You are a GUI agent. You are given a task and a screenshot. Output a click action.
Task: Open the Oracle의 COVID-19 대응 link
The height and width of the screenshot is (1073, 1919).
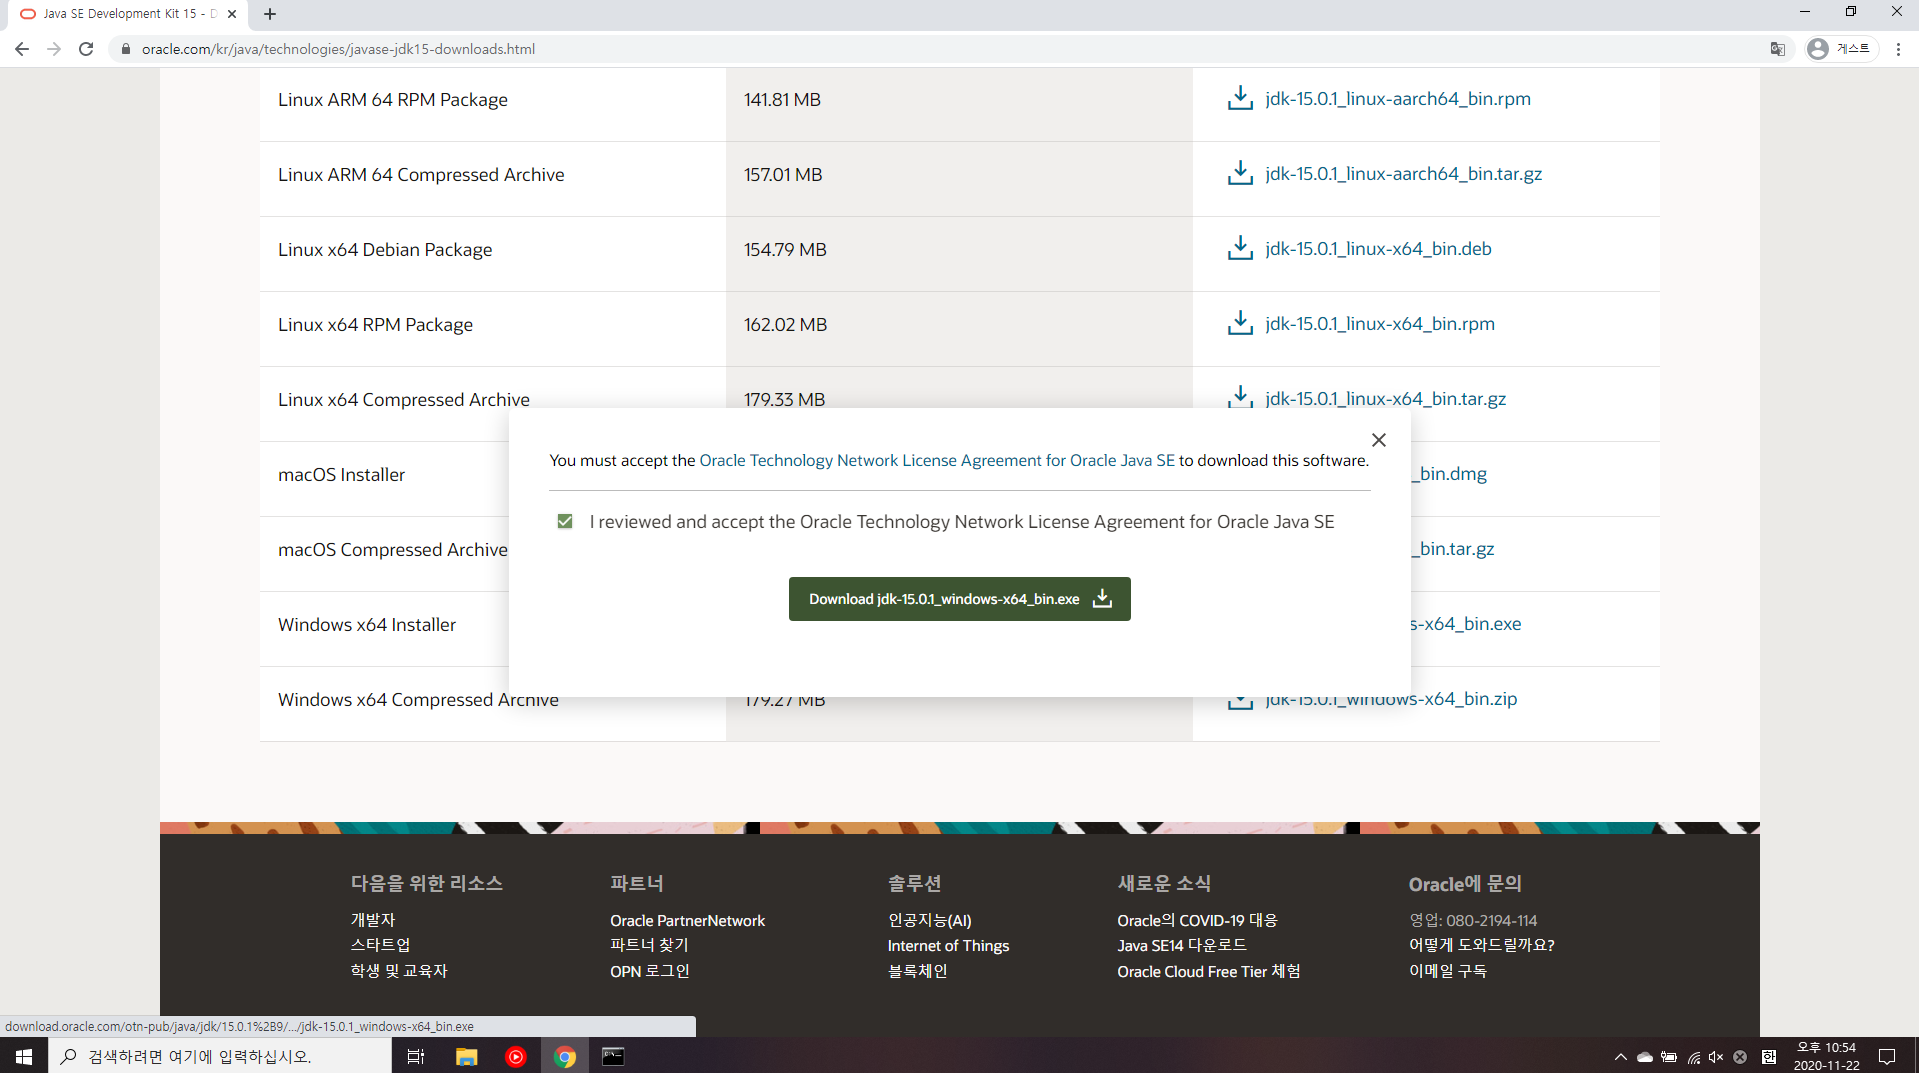1198,920
